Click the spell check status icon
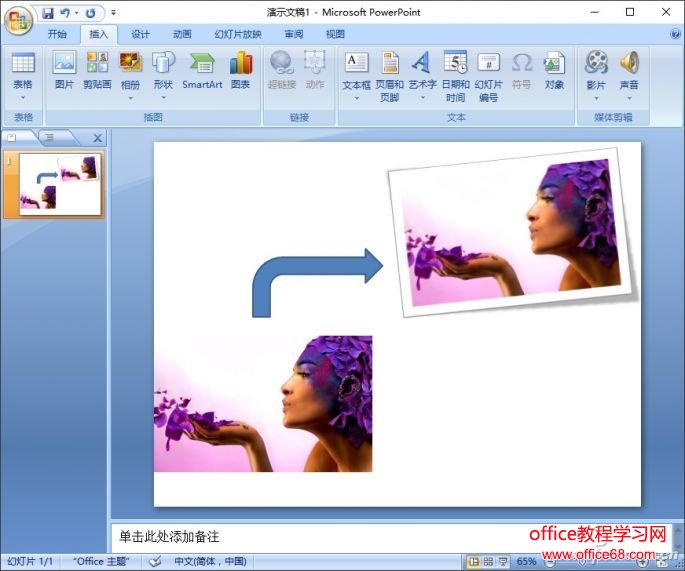 (x=155, y=561)
